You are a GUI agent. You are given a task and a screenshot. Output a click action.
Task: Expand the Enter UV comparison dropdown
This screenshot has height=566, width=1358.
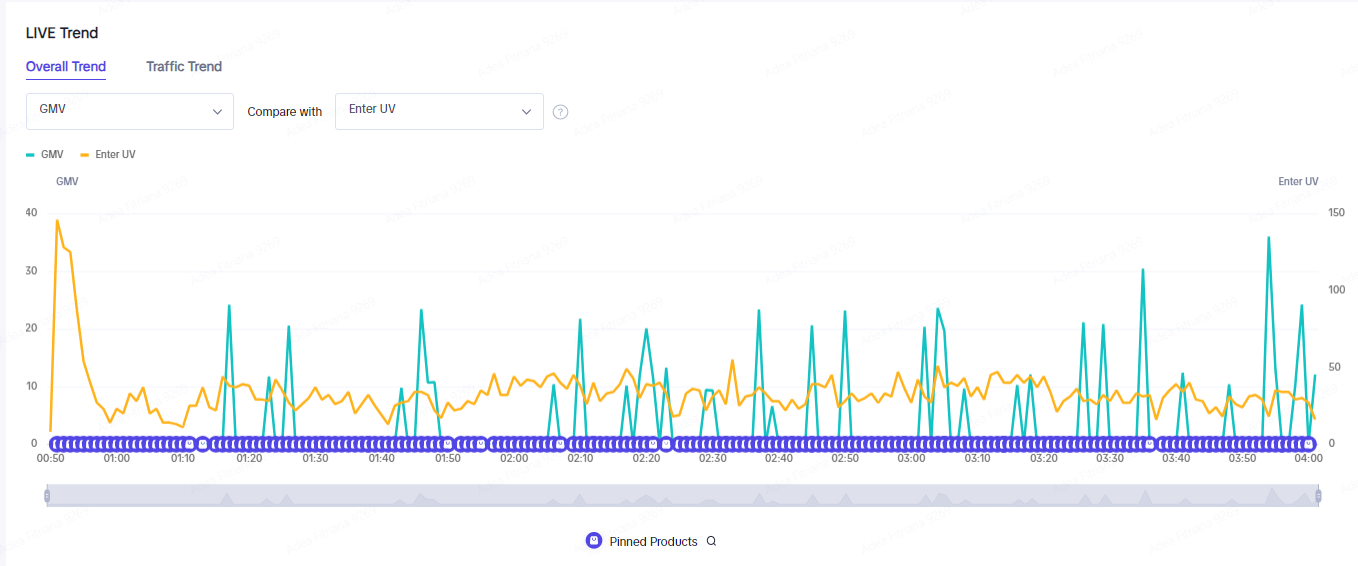439,111
